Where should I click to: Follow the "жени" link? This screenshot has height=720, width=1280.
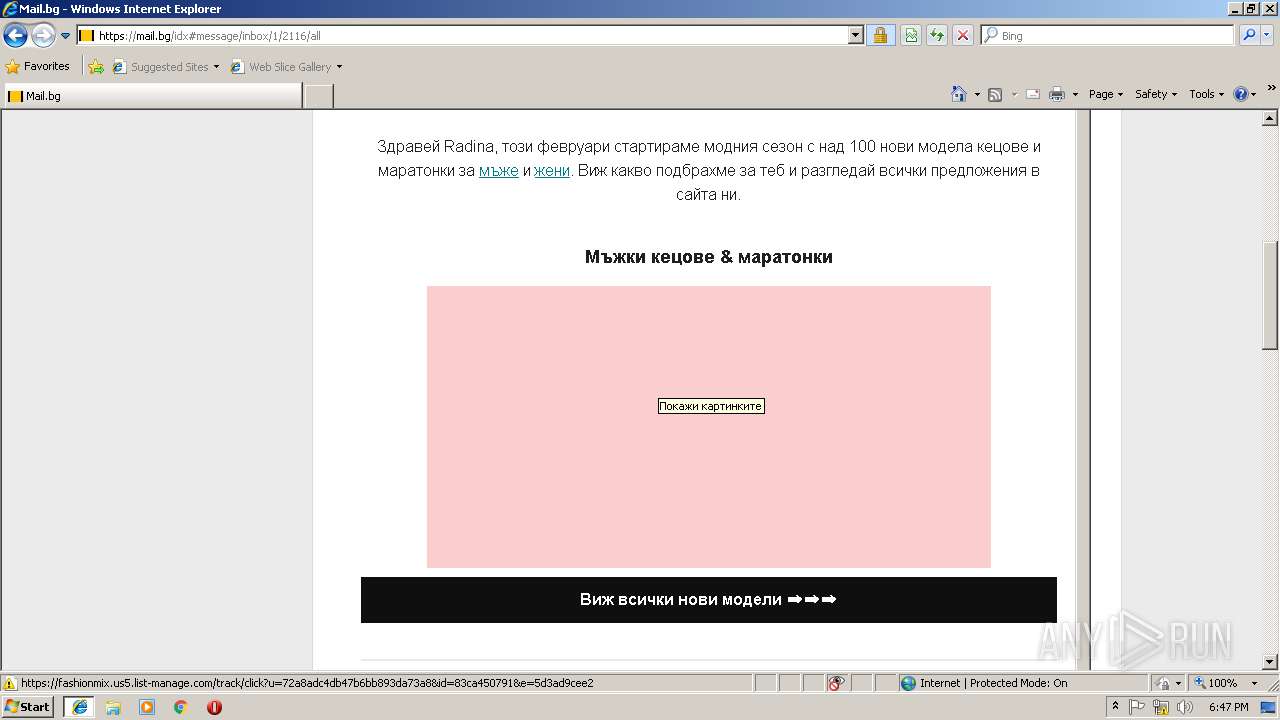pos(552,171)
